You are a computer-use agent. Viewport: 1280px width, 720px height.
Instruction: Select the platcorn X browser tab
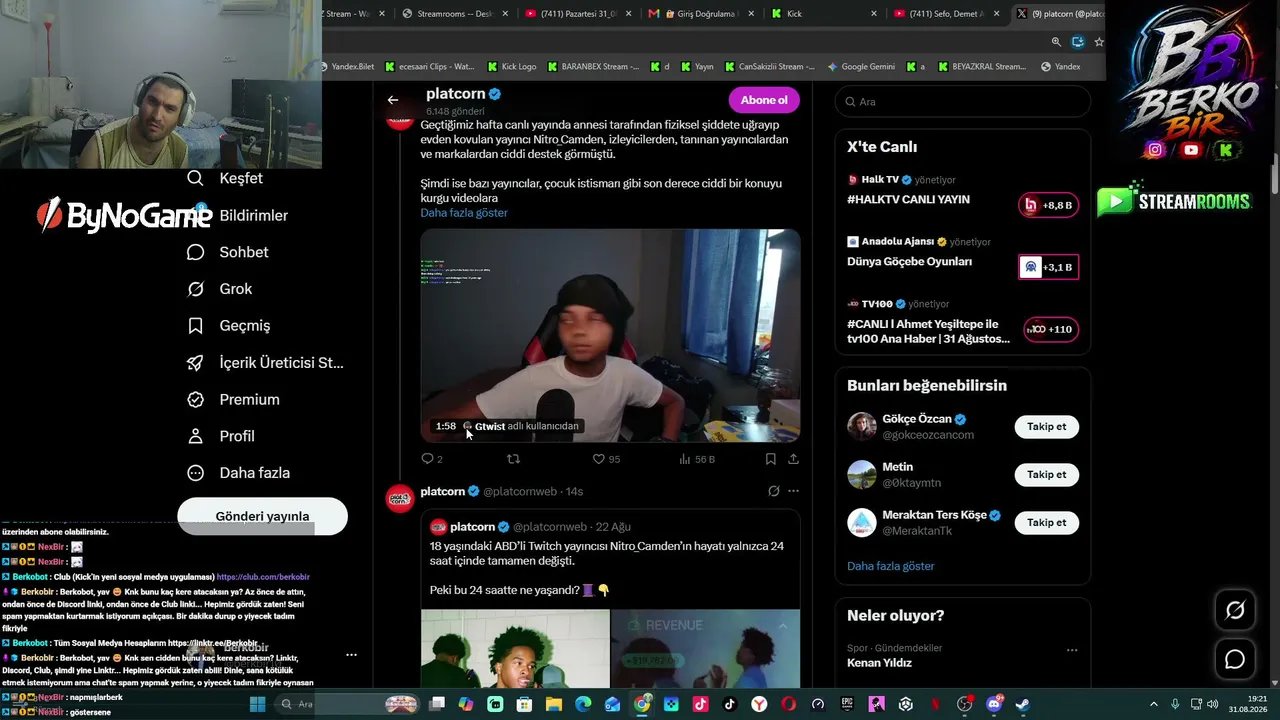point(1059,14)
